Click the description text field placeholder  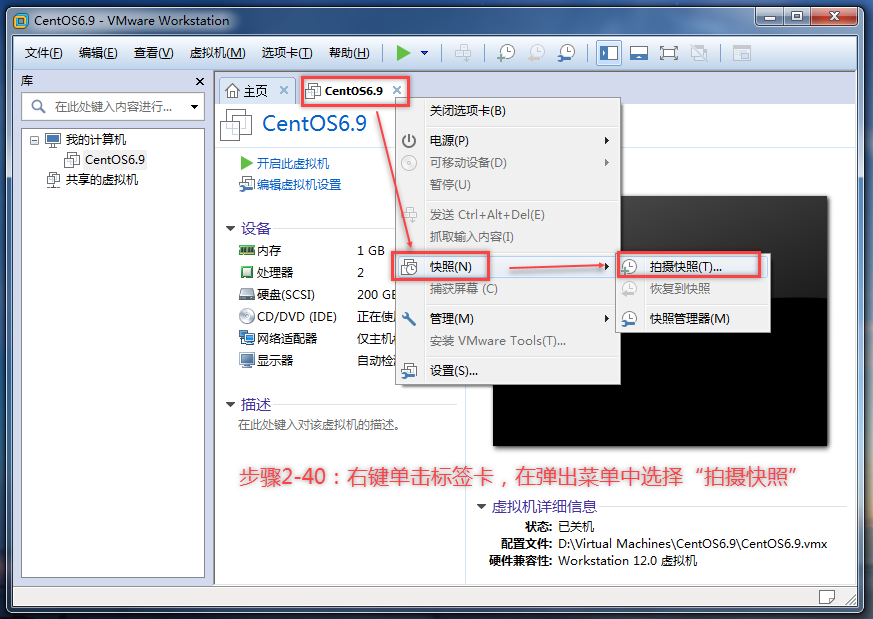318,425
